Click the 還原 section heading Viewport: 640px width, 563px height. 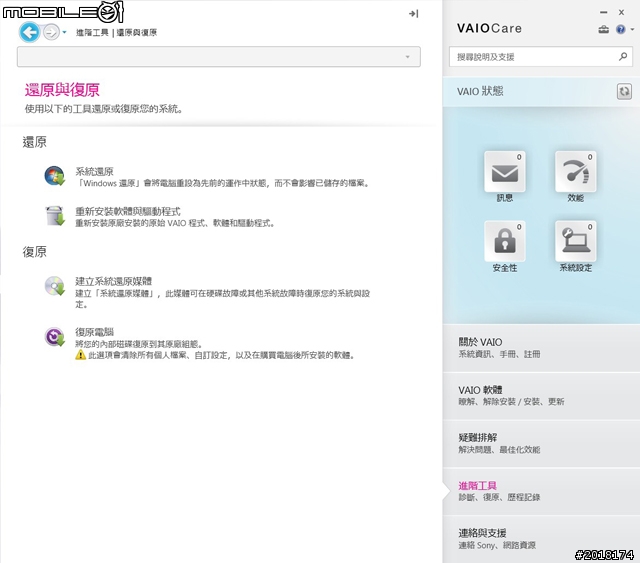coord(35,142)
